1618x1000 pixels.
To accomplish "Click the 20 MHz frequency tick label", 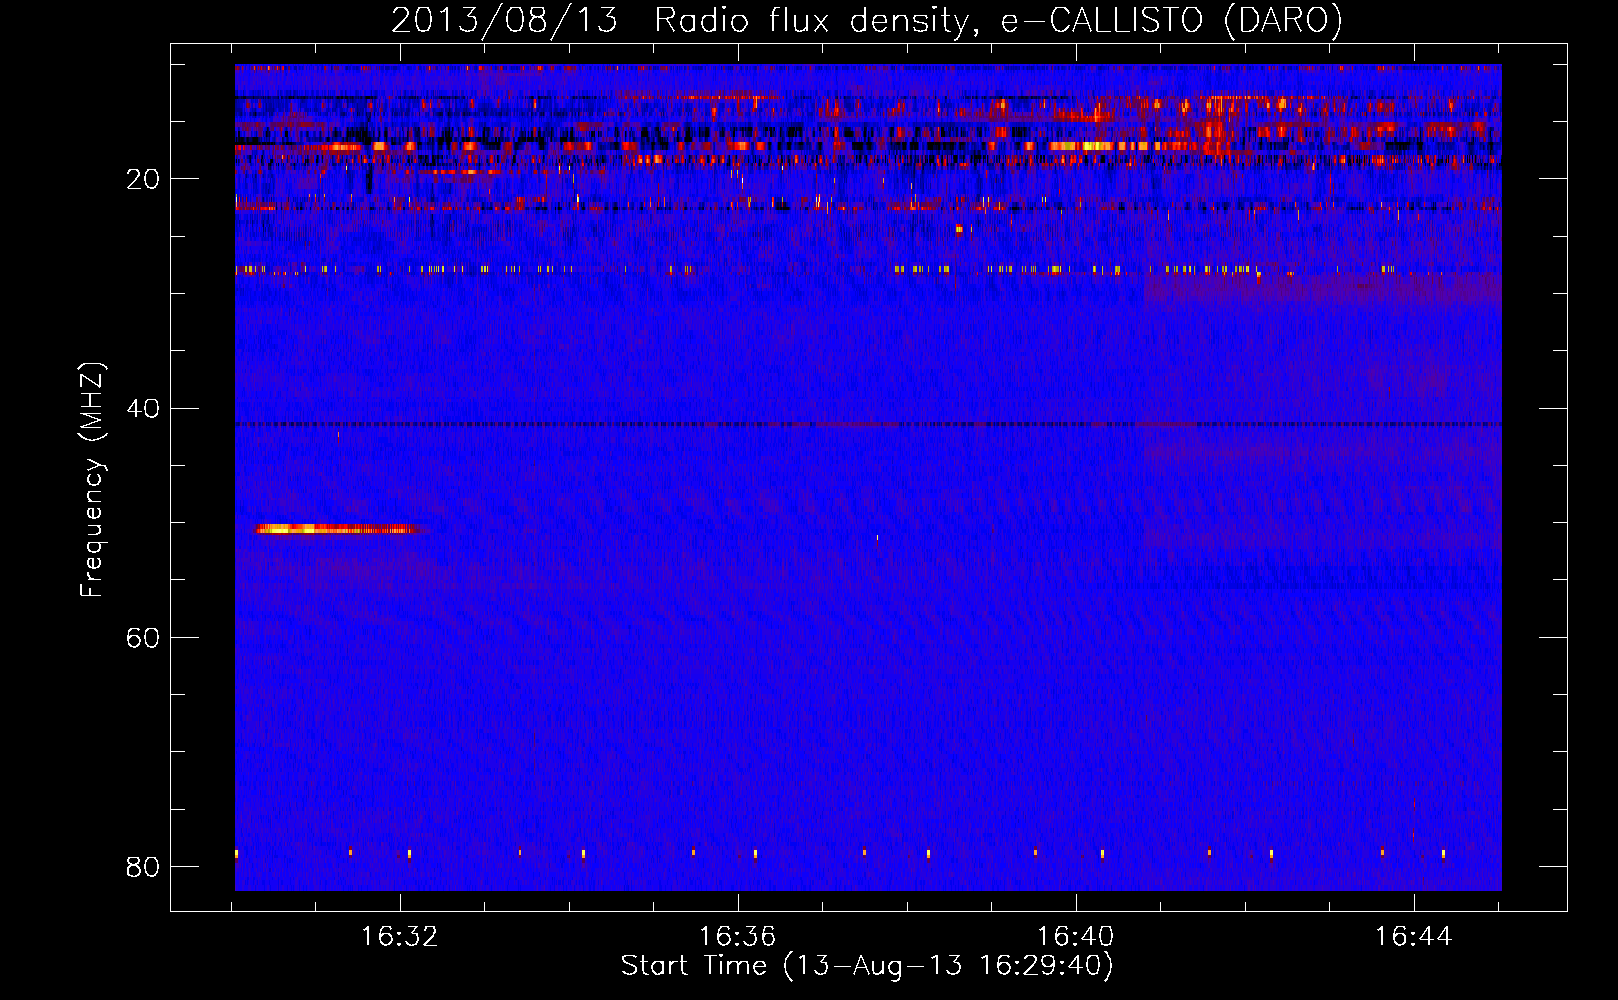I will click(143, 179).
